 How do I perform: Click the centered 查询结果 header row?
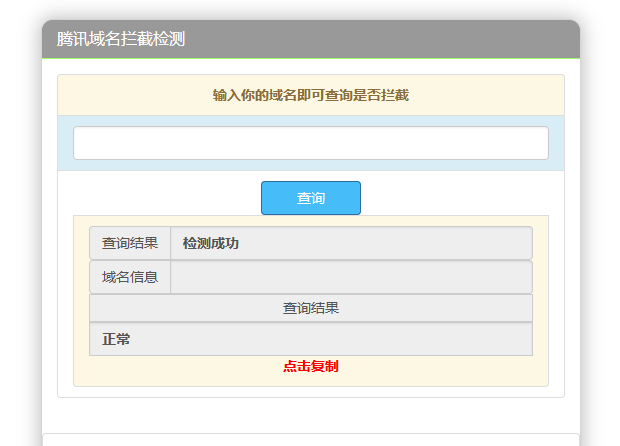pyautogui.click(x=311, y=308)
